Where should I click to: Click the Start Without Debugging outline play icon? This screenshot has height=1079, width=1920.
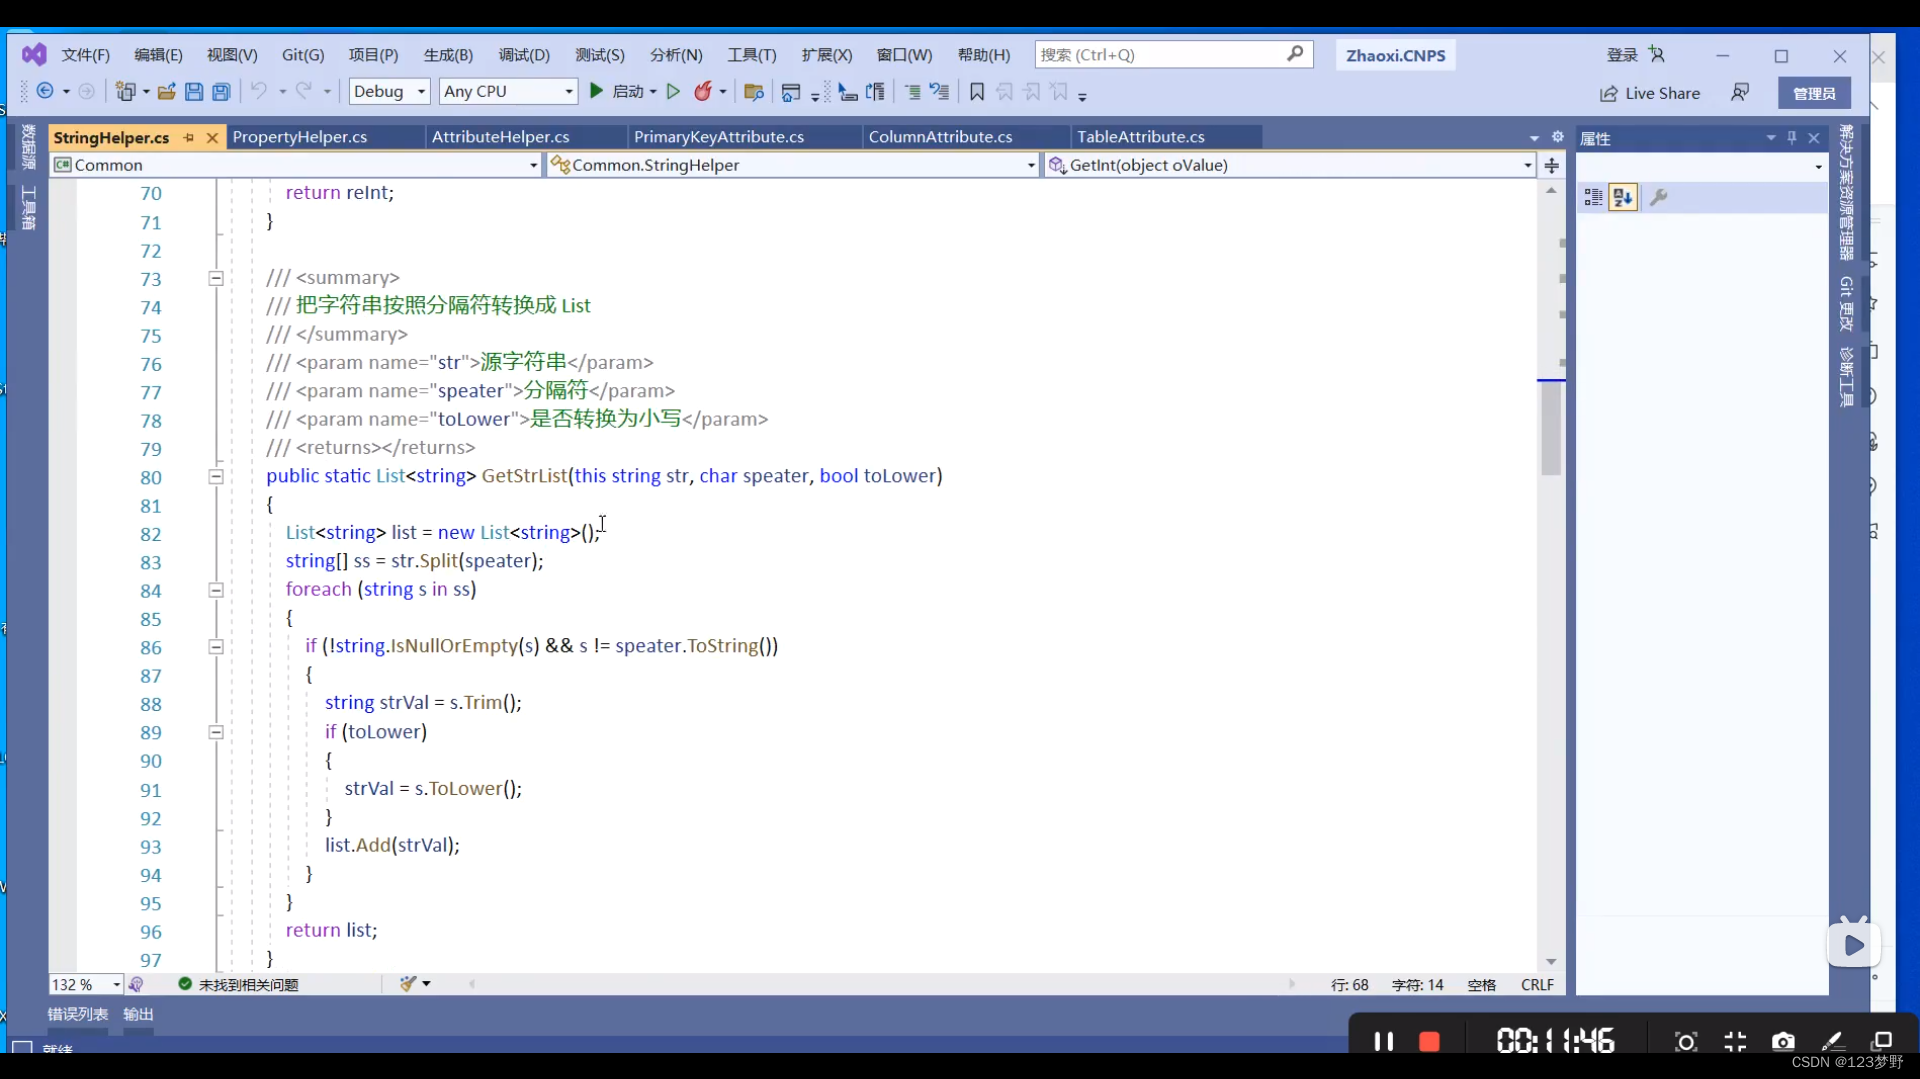coord(673,91)
